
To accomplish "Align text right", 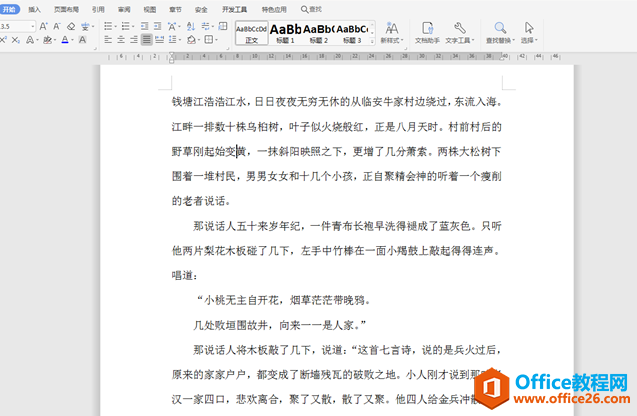I will [x=134, y=40].
